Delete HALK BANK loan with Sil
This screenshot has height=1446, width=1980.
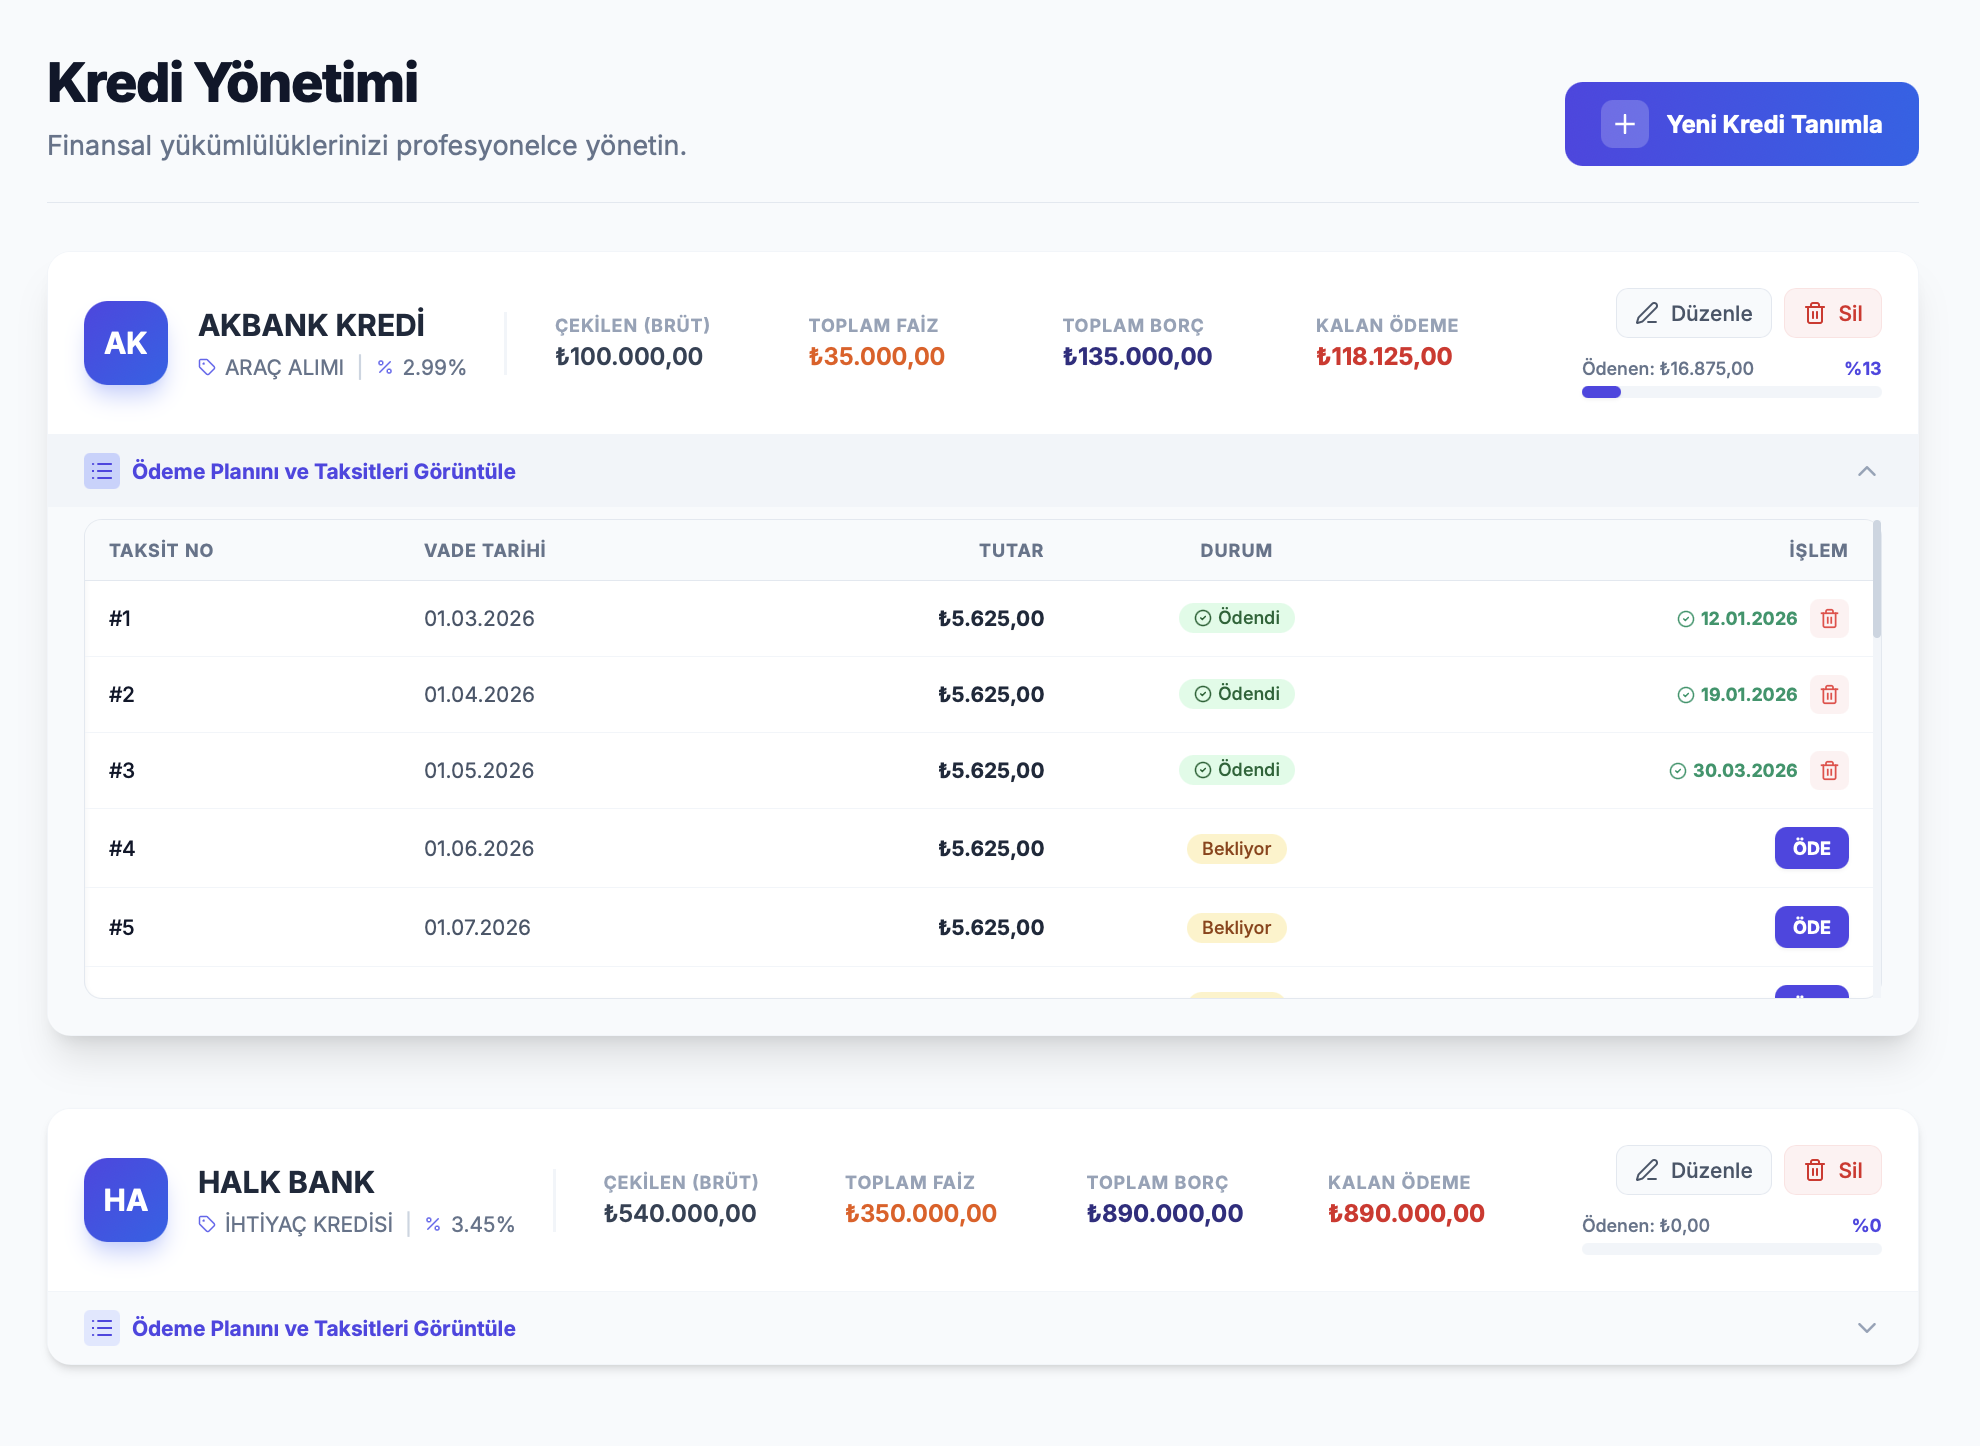click(1832, 1170)
